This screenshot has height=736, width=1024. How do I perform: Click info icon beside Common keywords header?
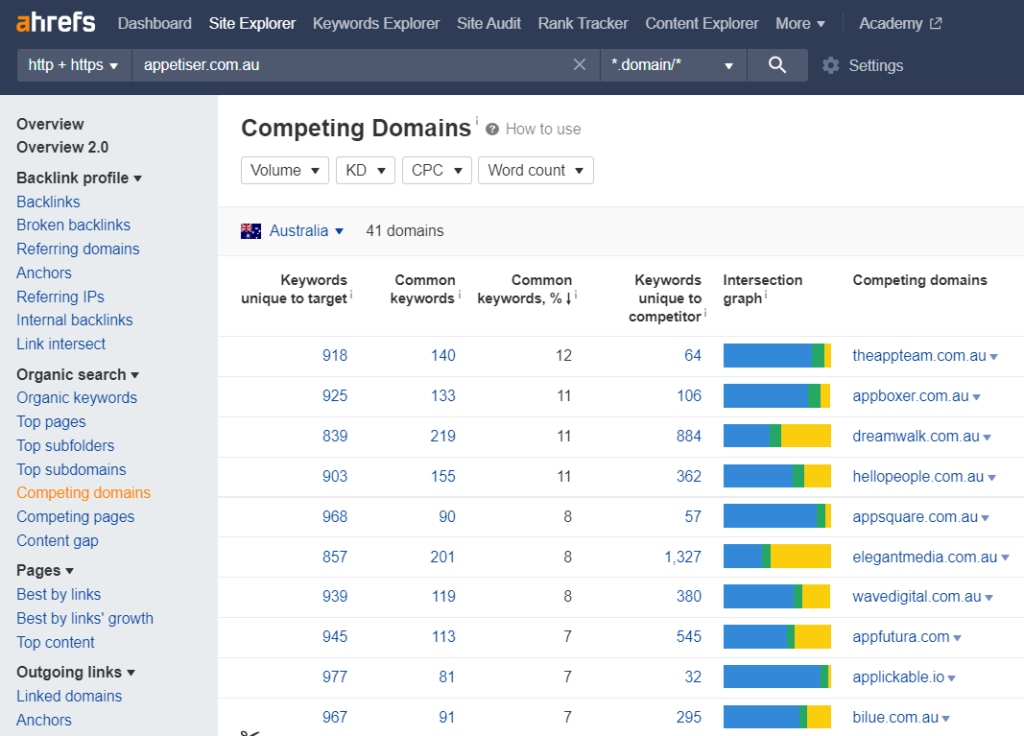point(459,295)
